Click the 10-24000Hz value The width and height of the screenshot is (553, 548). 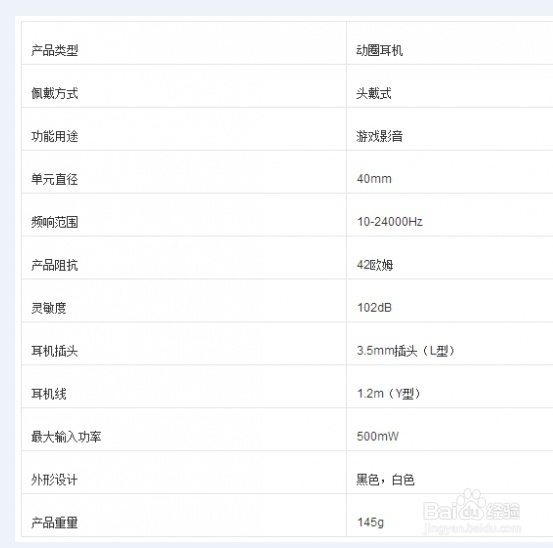click(390, 222)
